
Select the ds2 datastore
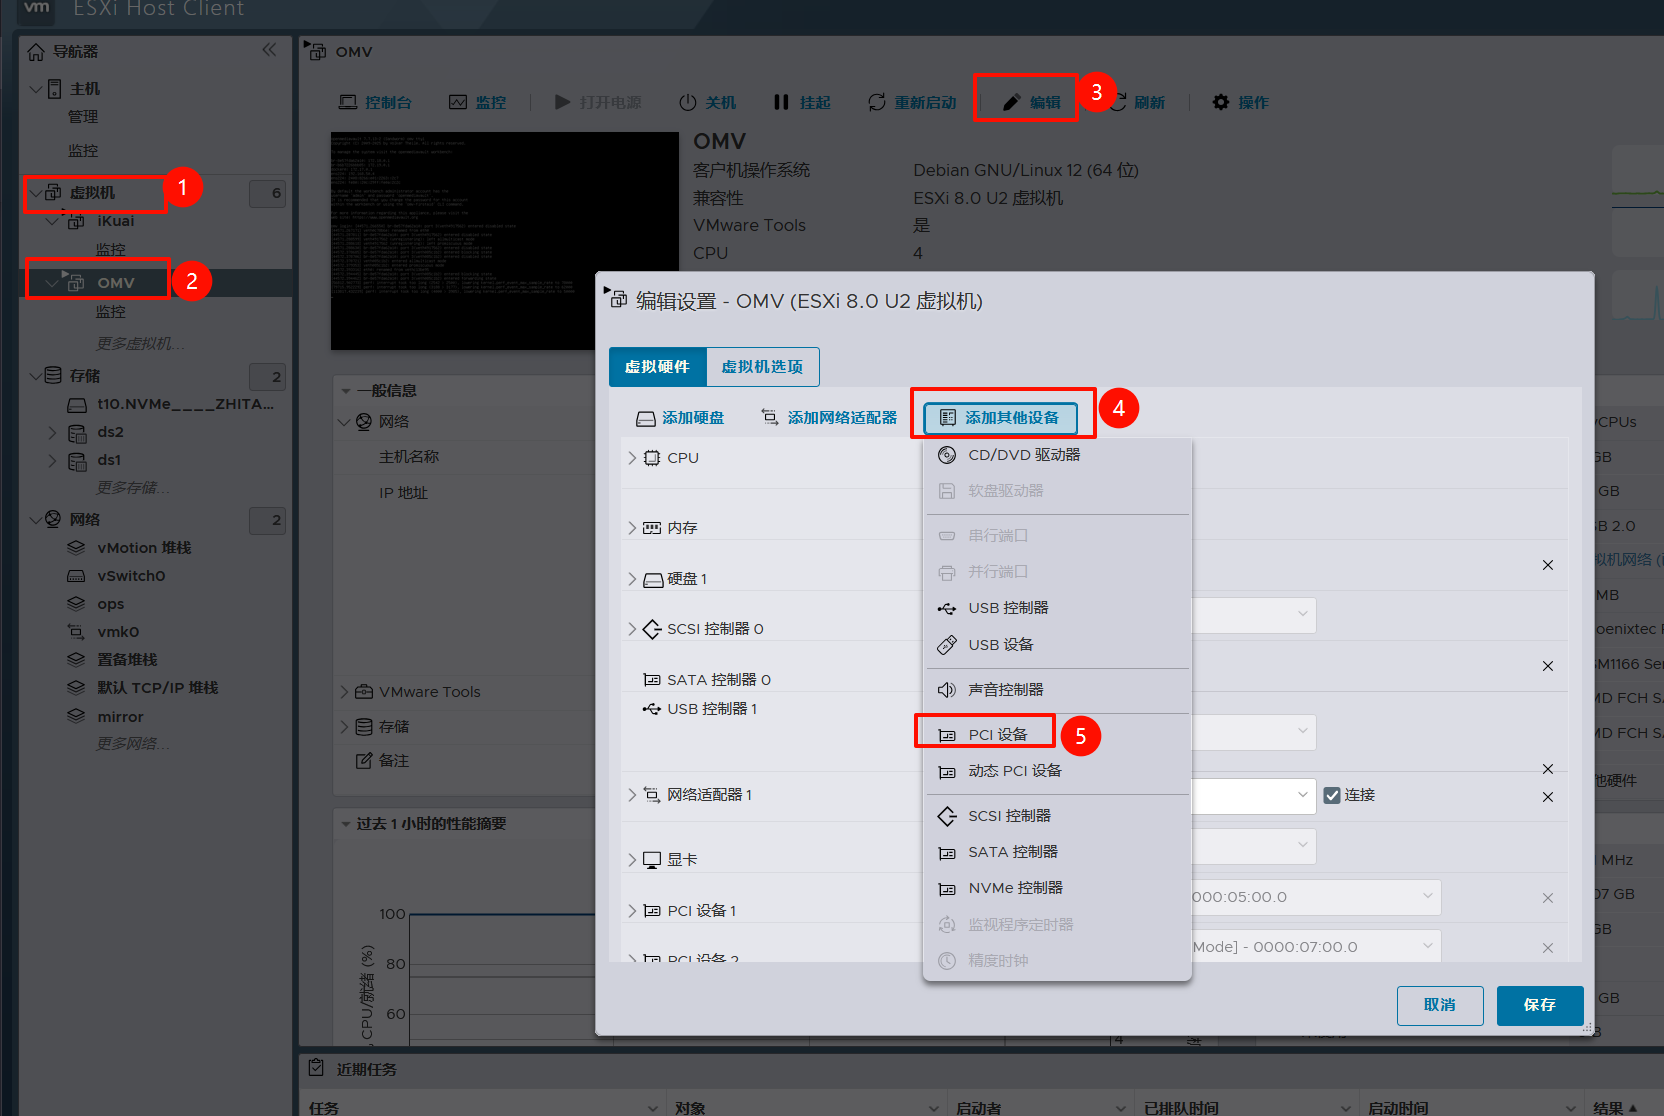110,432
